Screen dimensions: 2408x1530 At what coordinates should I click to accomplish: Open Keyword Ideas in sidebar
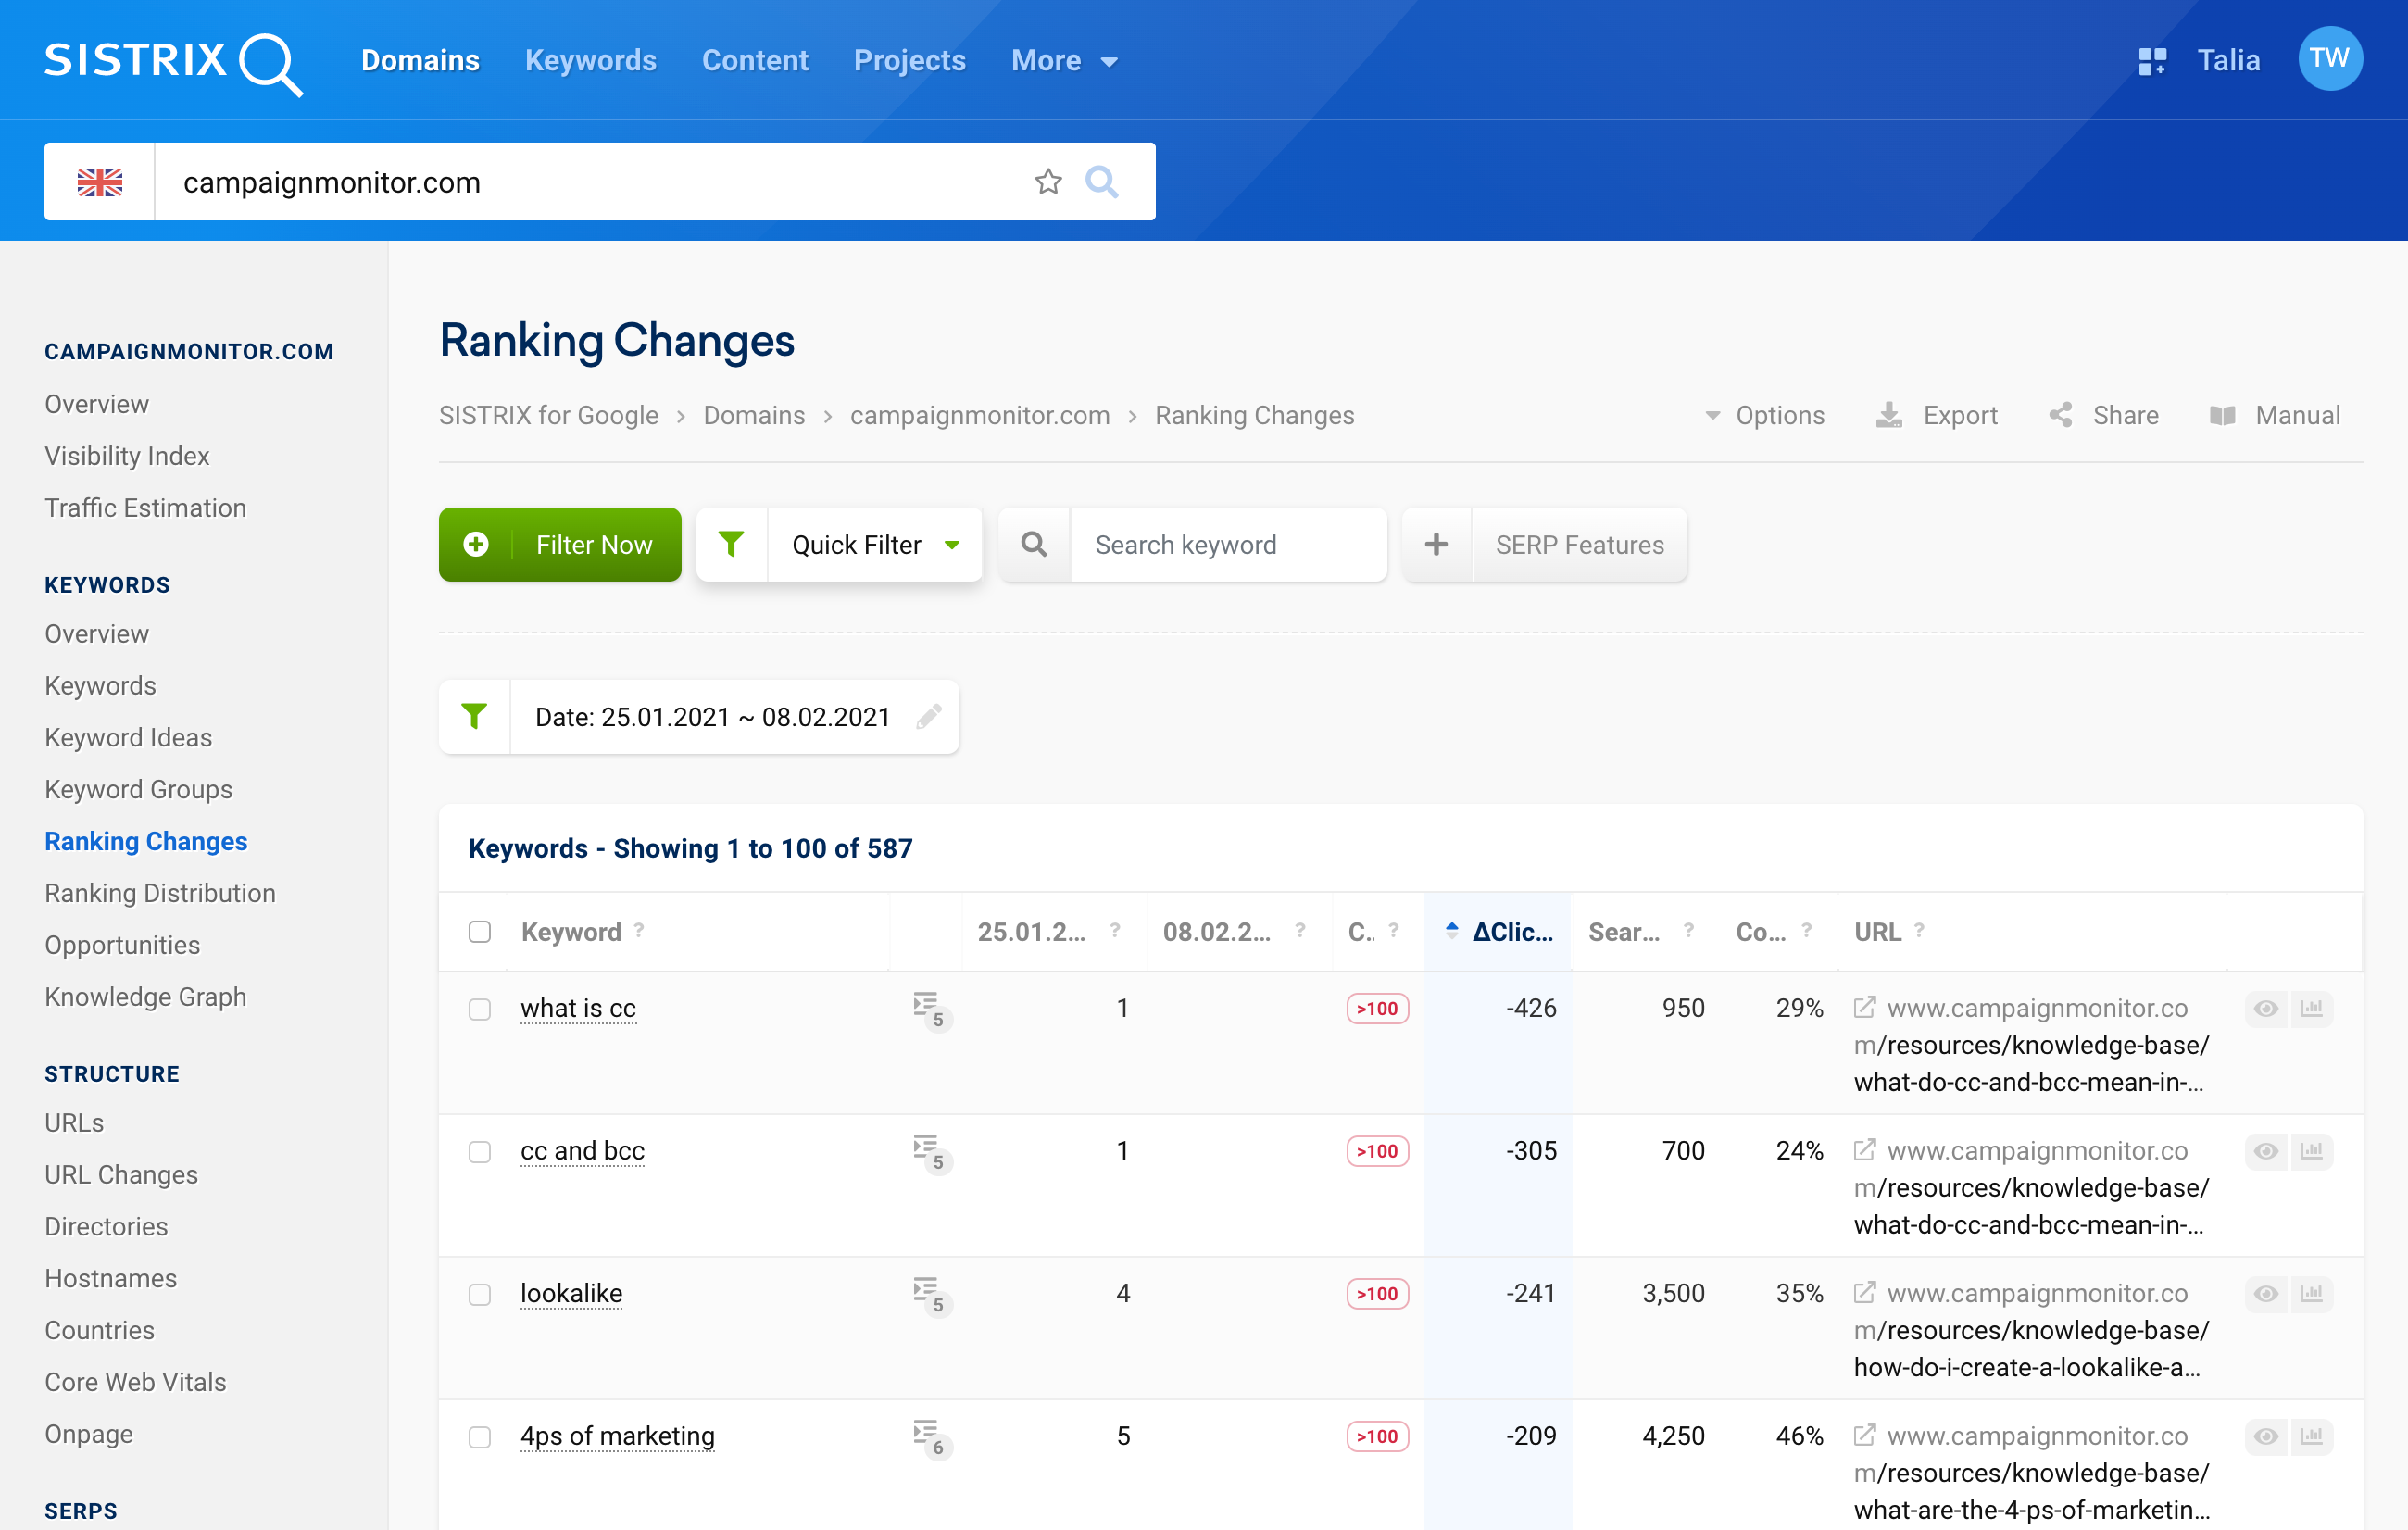pos(128,738)
